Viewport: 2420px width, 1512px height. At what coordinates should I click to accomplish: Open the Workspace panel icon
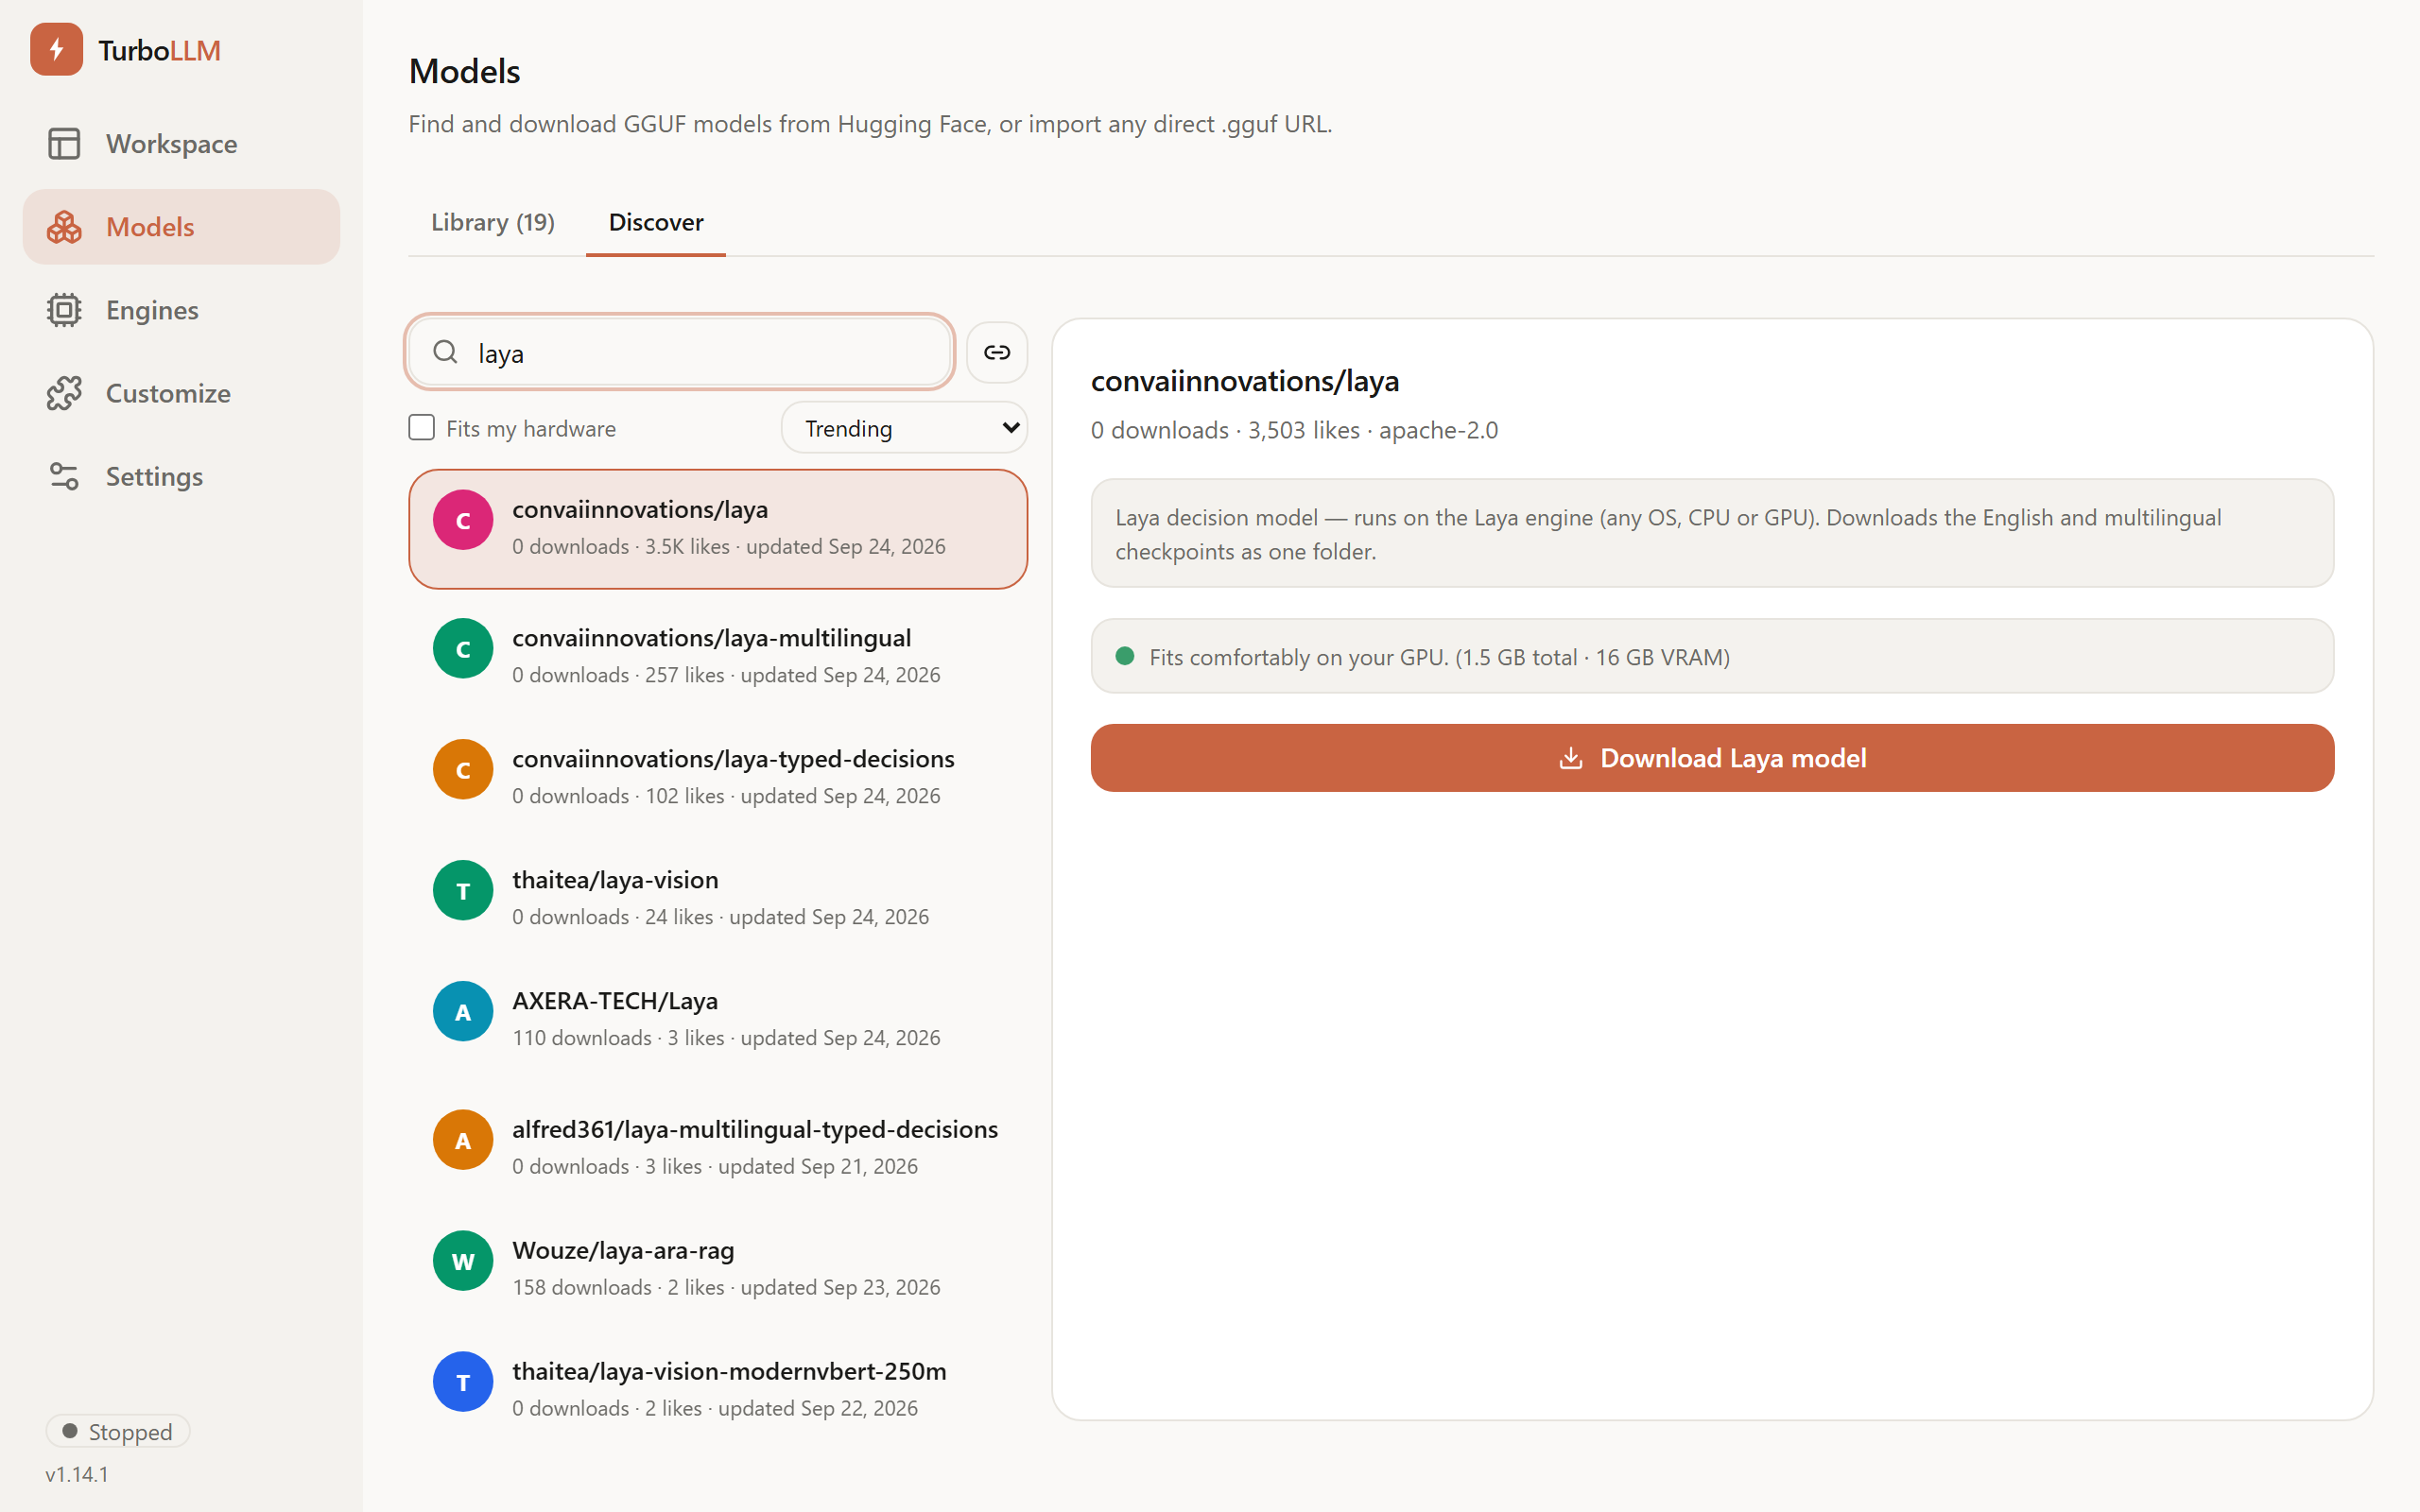coord(64,143)
